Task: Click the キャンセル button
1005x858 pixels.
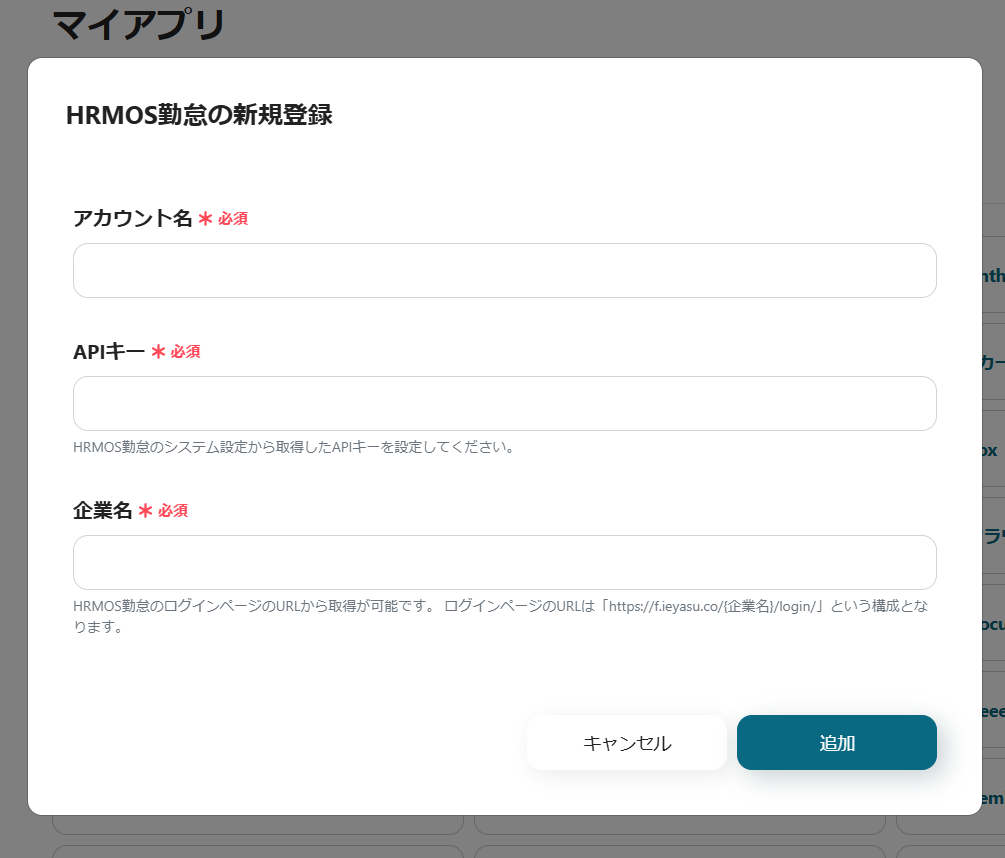Action: coord(627,743)
